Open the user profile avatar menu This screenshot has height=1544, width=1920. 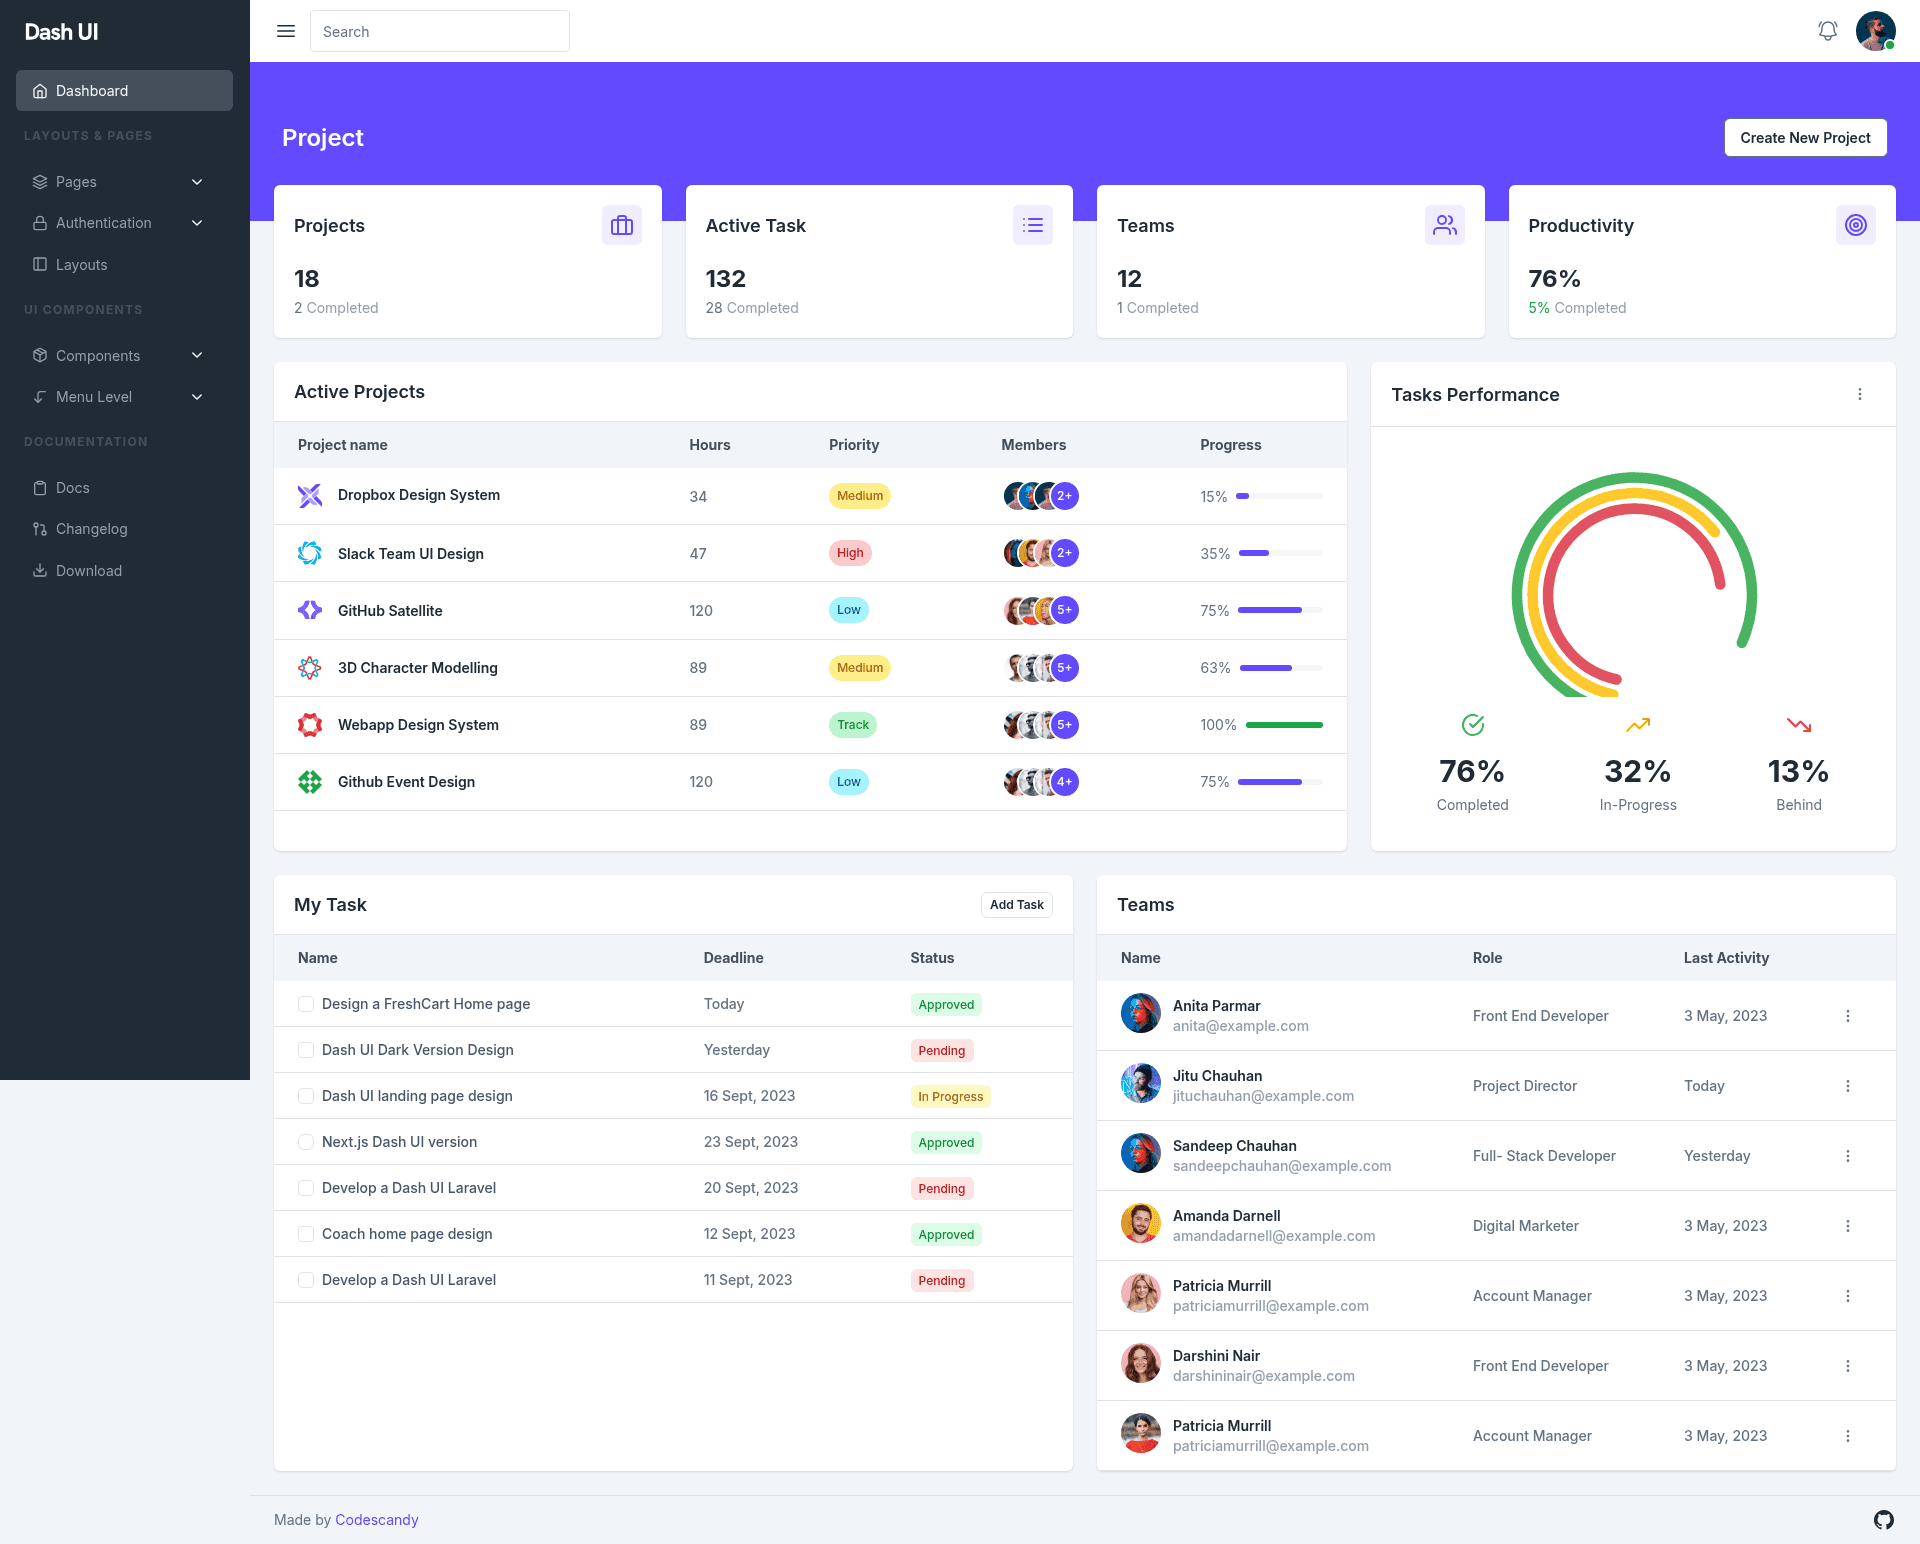[x=1876, y=31]
